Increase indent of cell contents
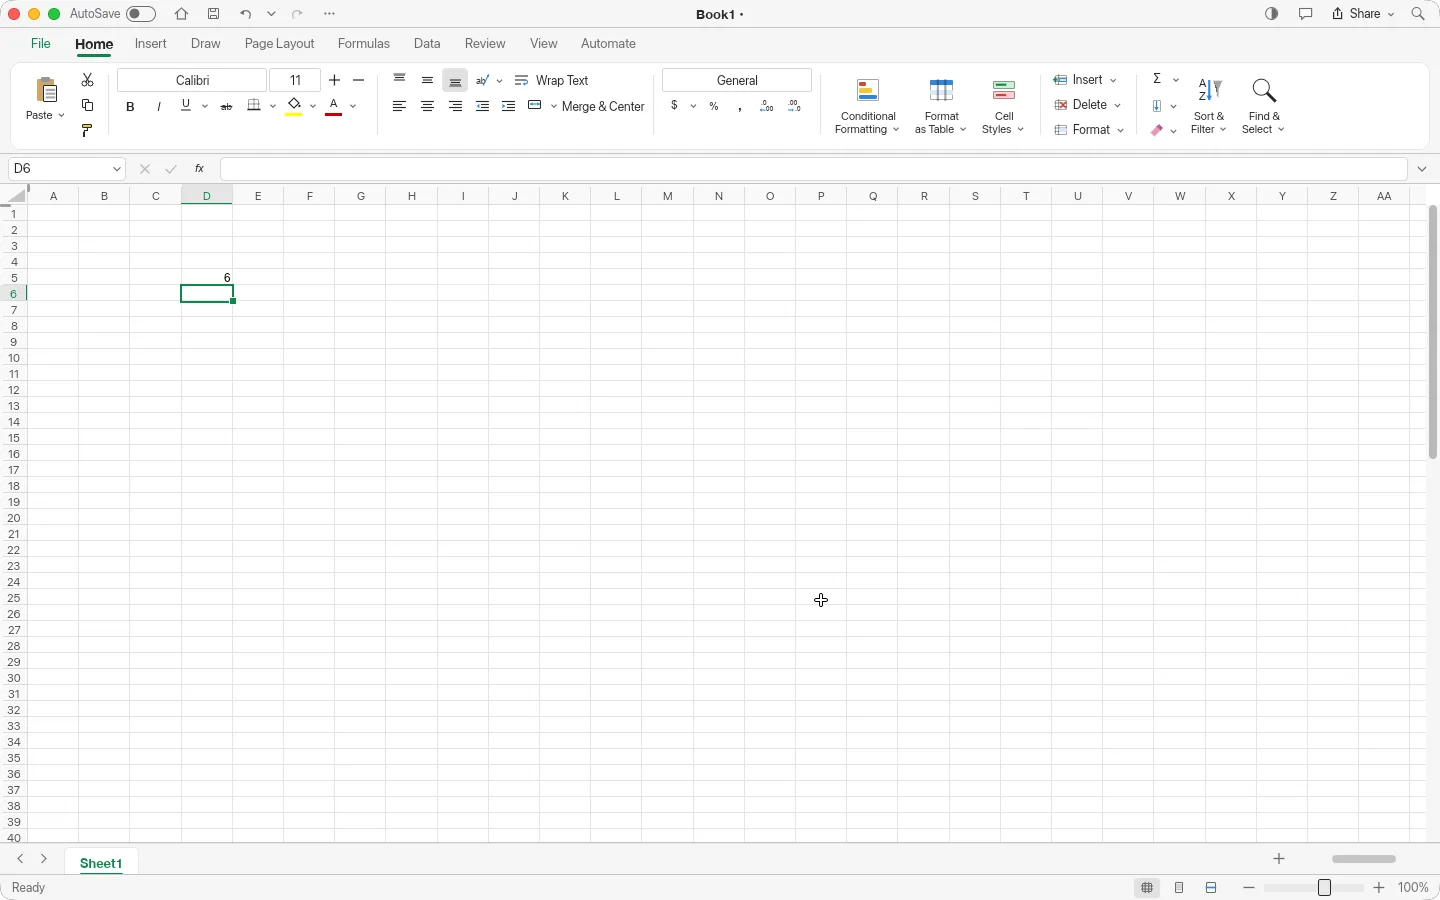 coord(509,106)
